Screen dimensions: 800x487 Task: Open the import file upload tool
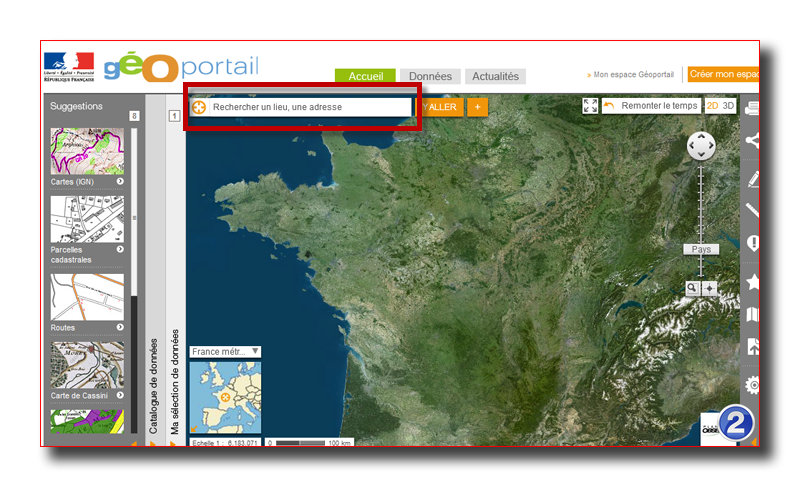(753, 346)
